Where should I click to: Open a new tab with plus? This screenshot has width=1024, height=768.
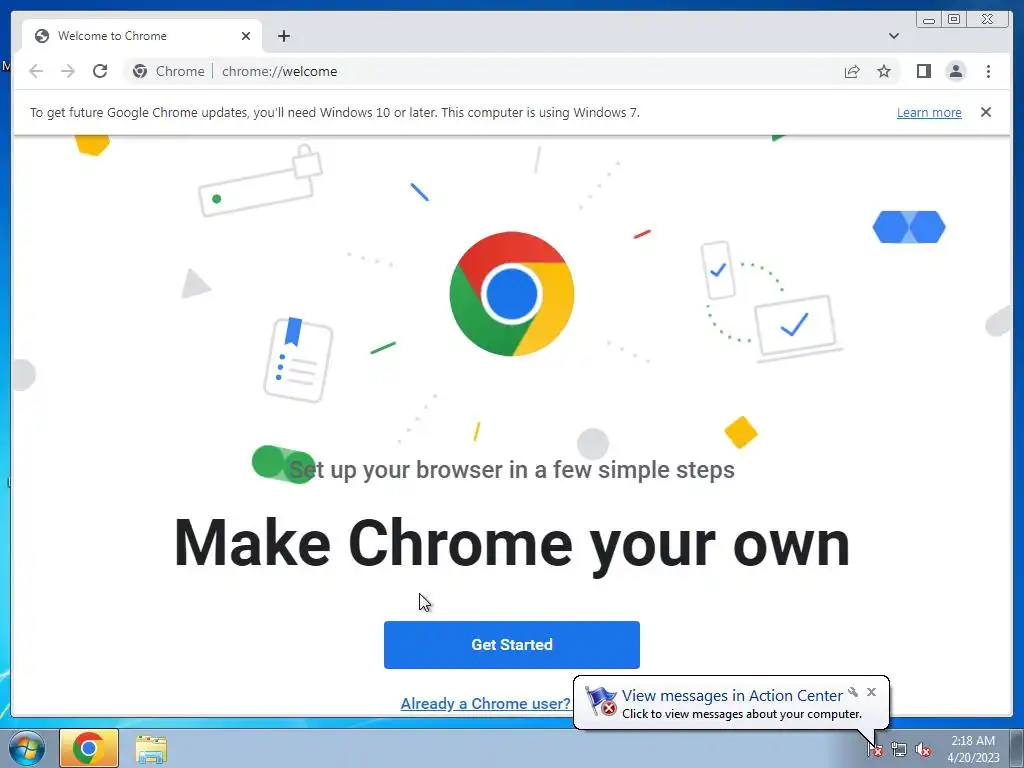point(283,36)
